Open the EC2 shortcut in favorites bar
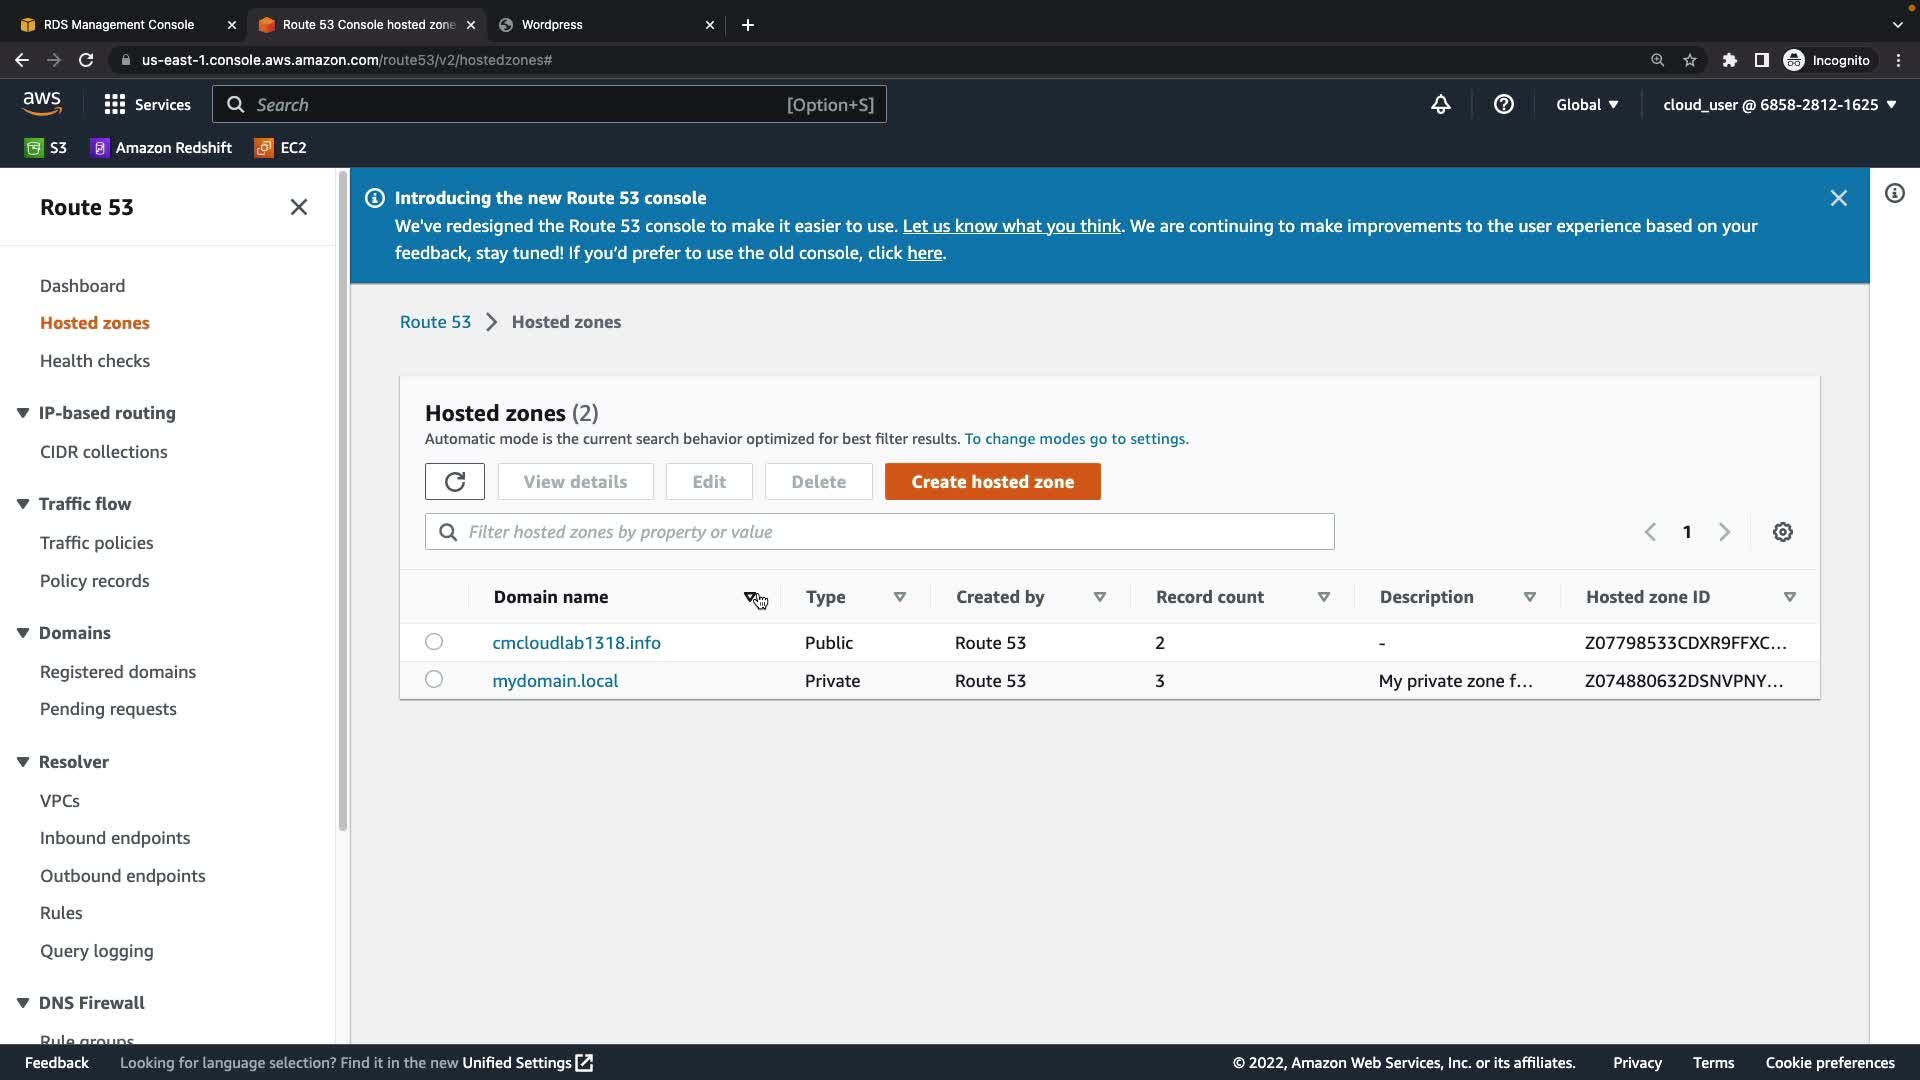This screenshot has width=1920, height=1080. click(281, 148)
